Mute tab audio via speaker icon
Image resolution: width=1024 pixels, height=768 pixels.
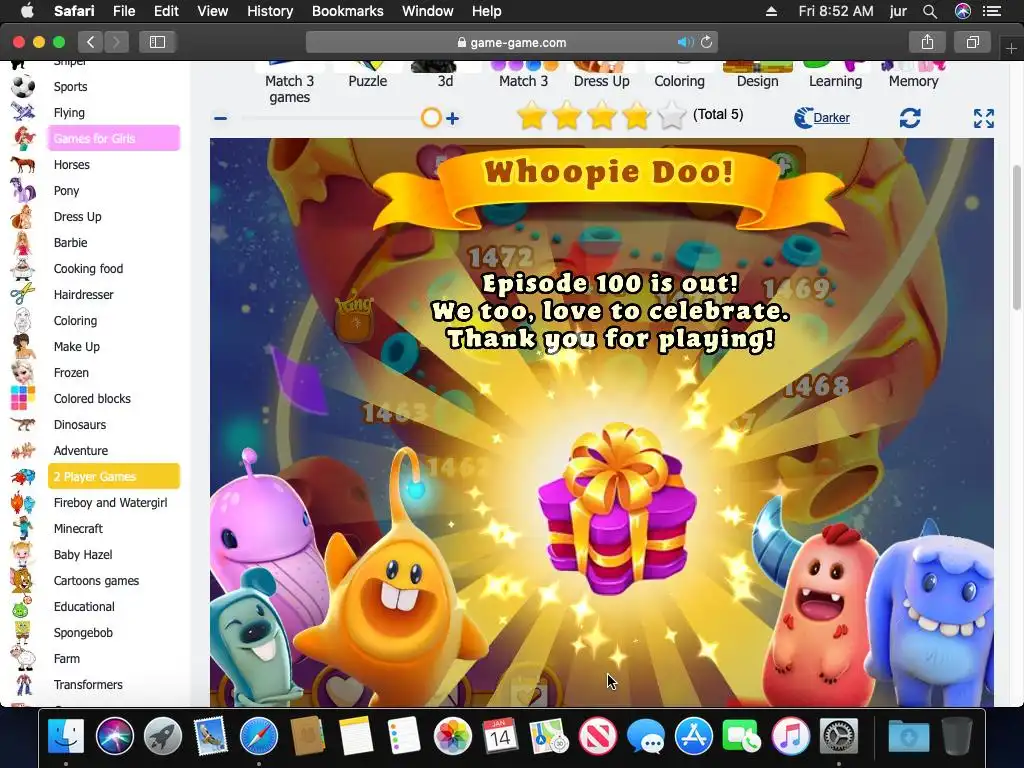pyautogui.click(x=685, y=42)
